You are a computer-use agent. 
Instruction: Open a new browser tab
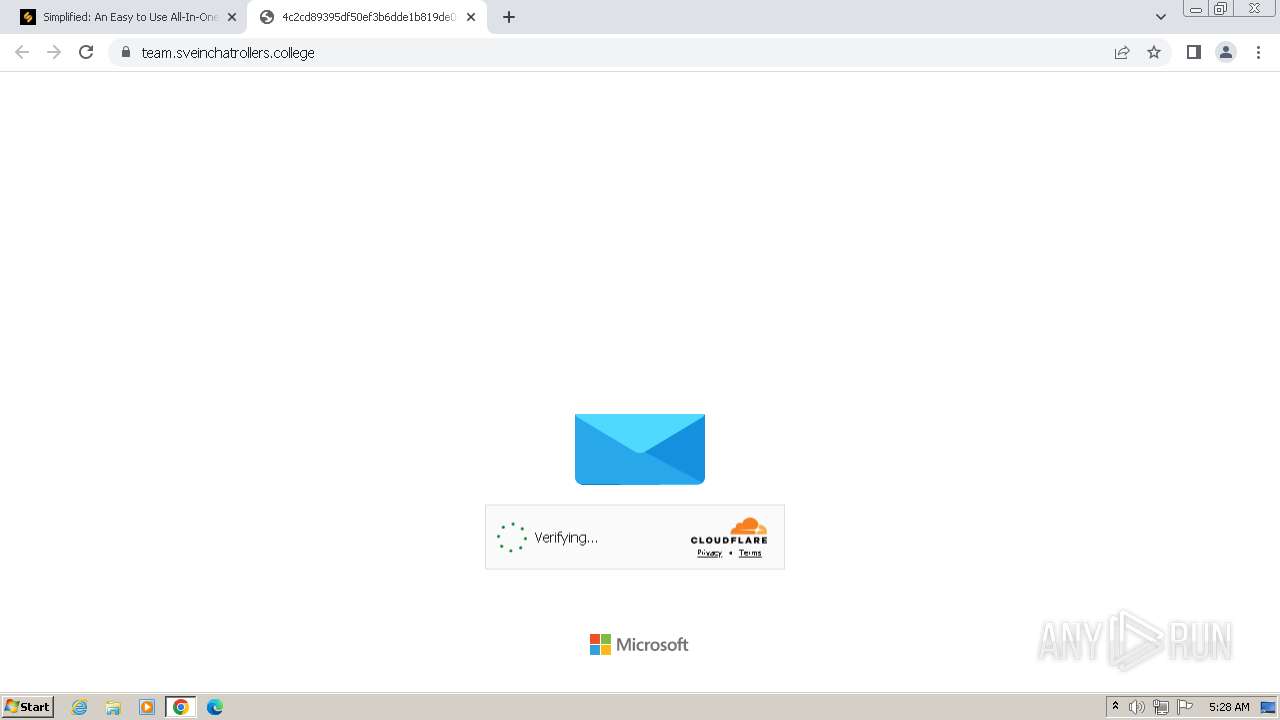tap(509, 17)
